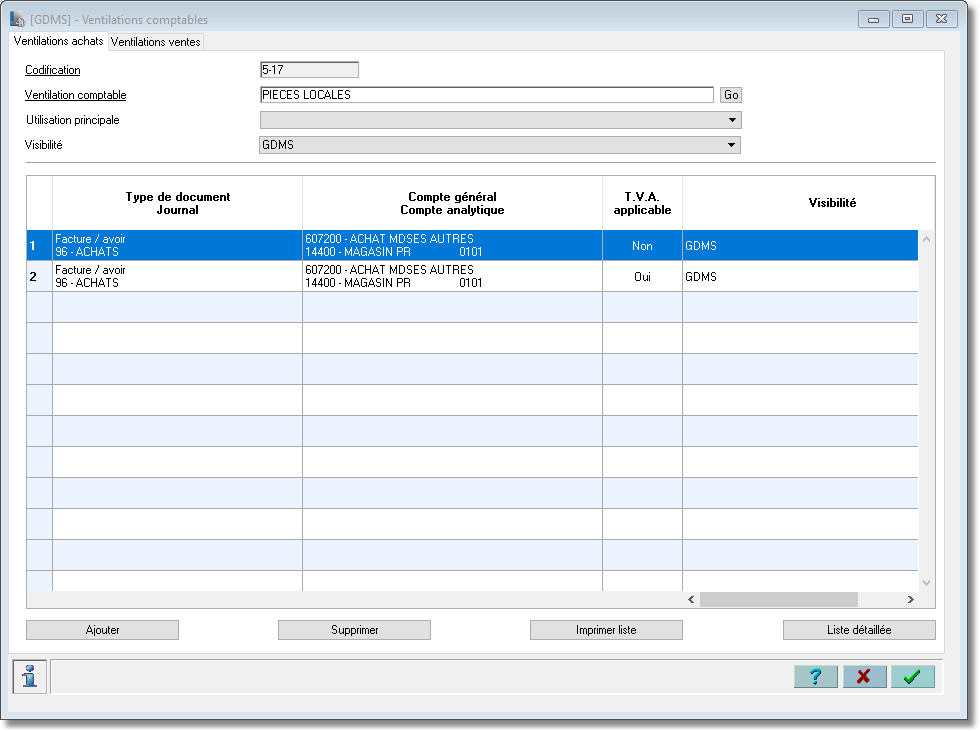This screenshot has width=980, height=732.
Task: Click row 2 Facture / avoir cell
Action: [178, 276]
